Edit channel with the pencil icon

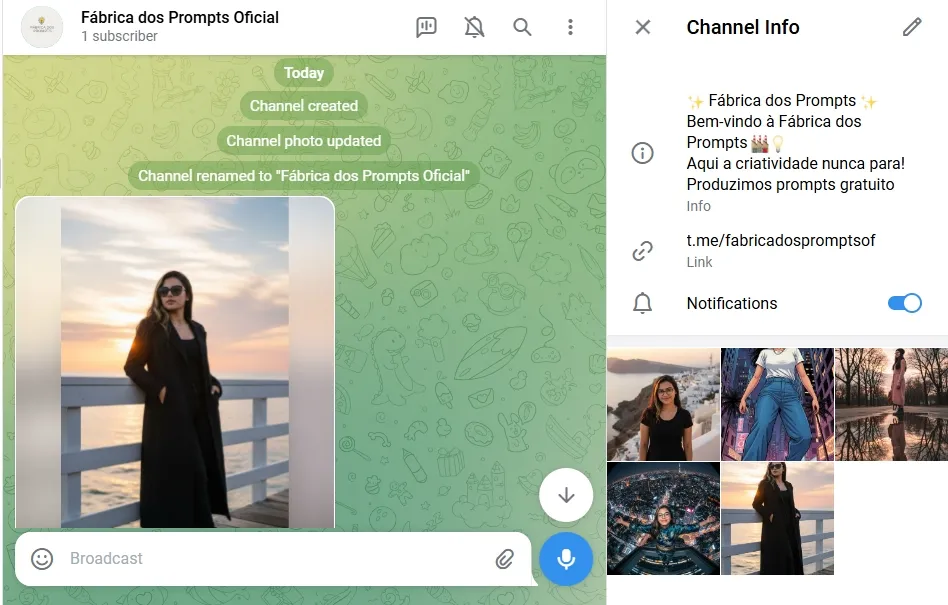click(911, 27)
